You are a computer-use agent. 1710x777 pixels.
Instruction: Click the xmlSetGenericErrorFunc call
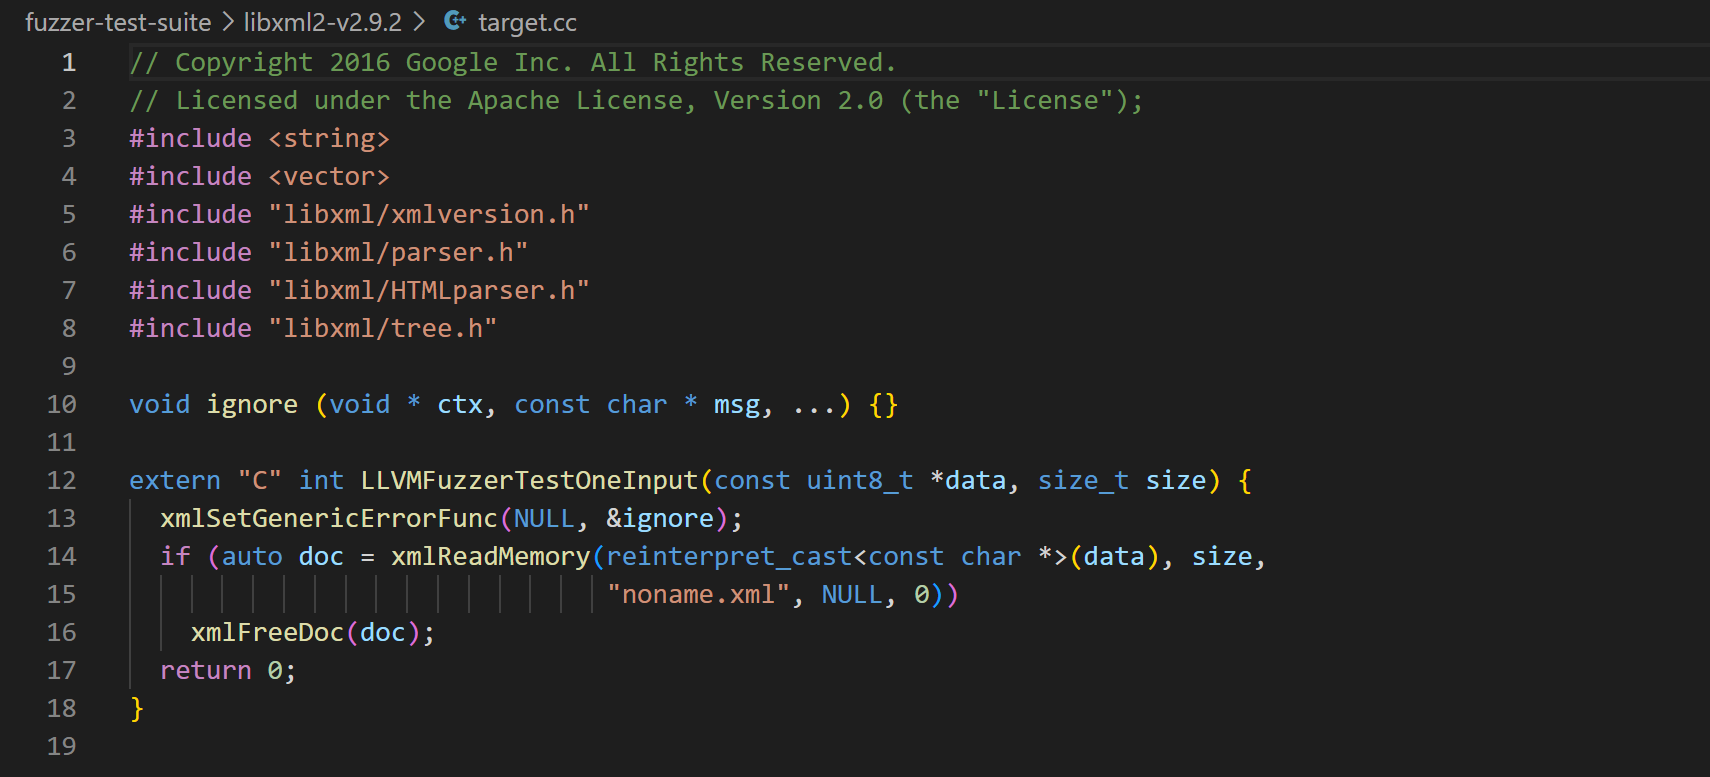click(x=328, y=519)
